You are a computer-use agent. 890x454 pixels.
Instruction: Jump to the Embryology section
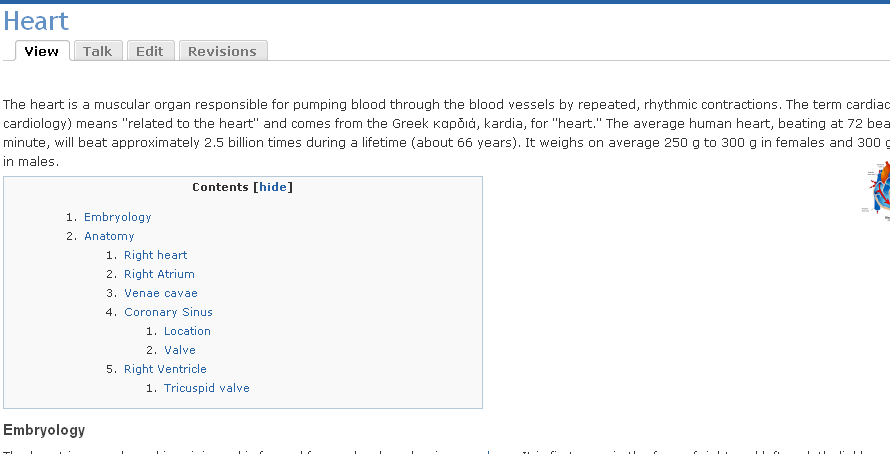117,217
